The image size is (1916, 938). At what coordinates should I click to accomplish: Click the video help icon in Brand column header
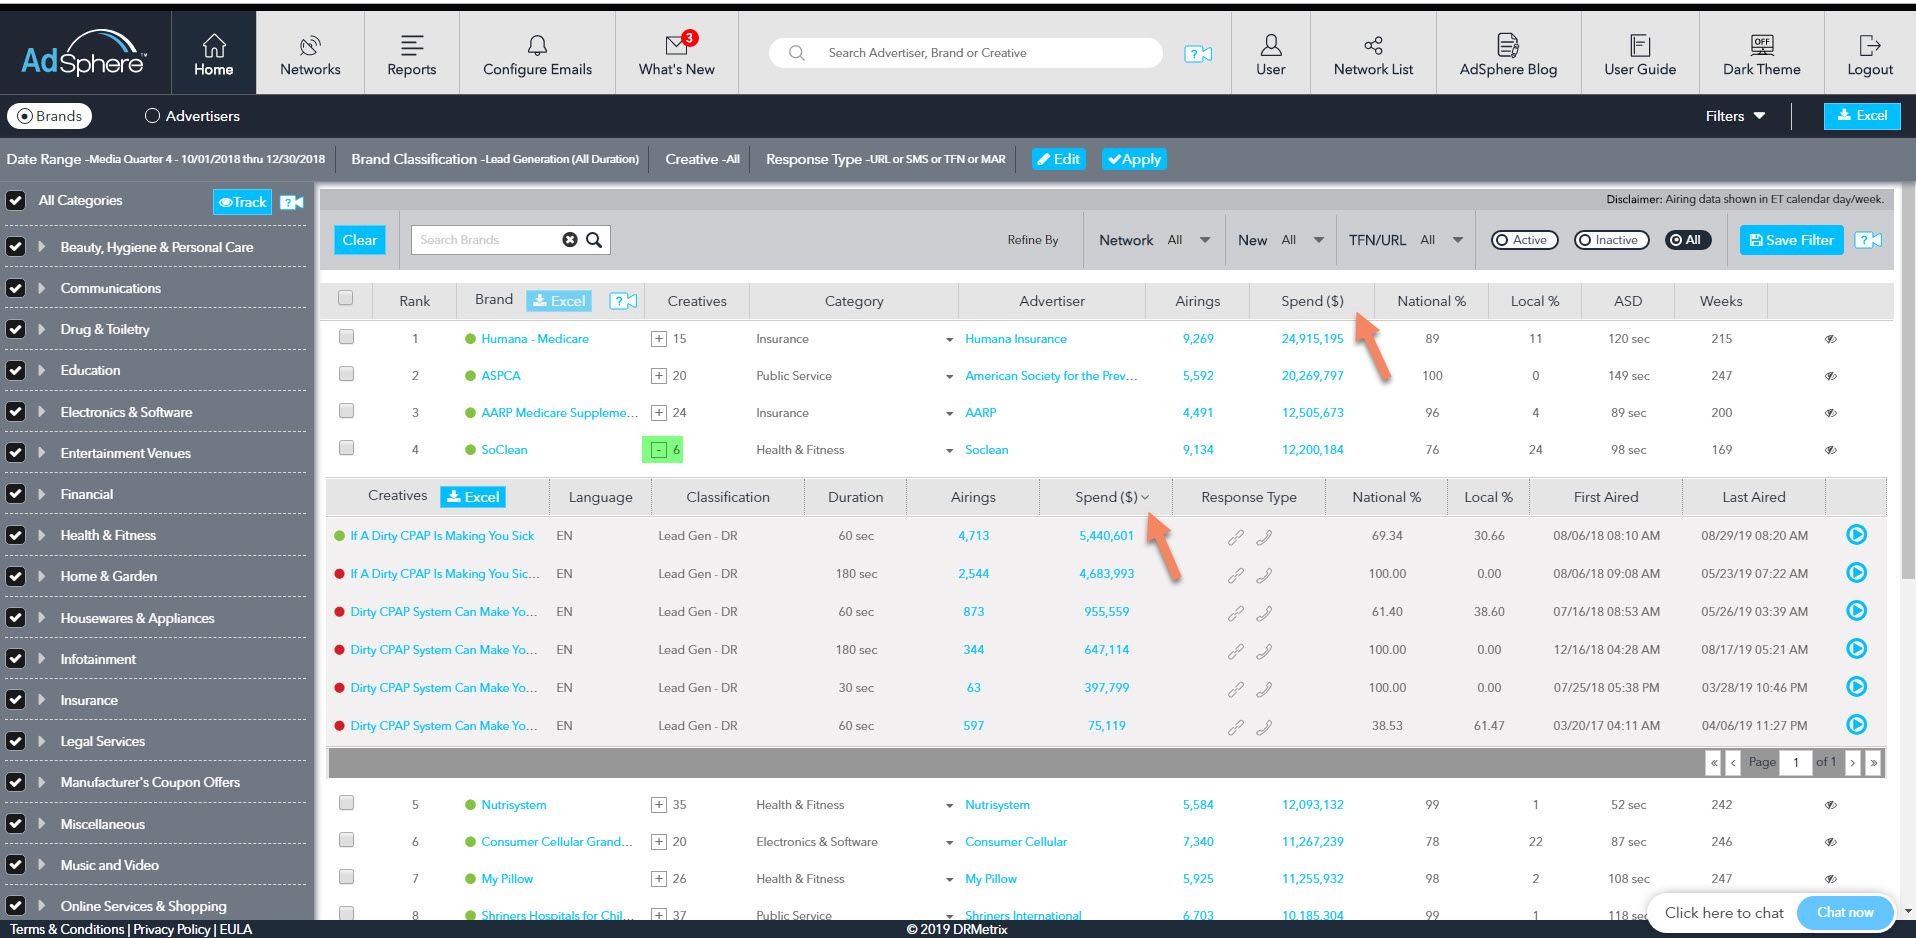click(x=623, y=301)
